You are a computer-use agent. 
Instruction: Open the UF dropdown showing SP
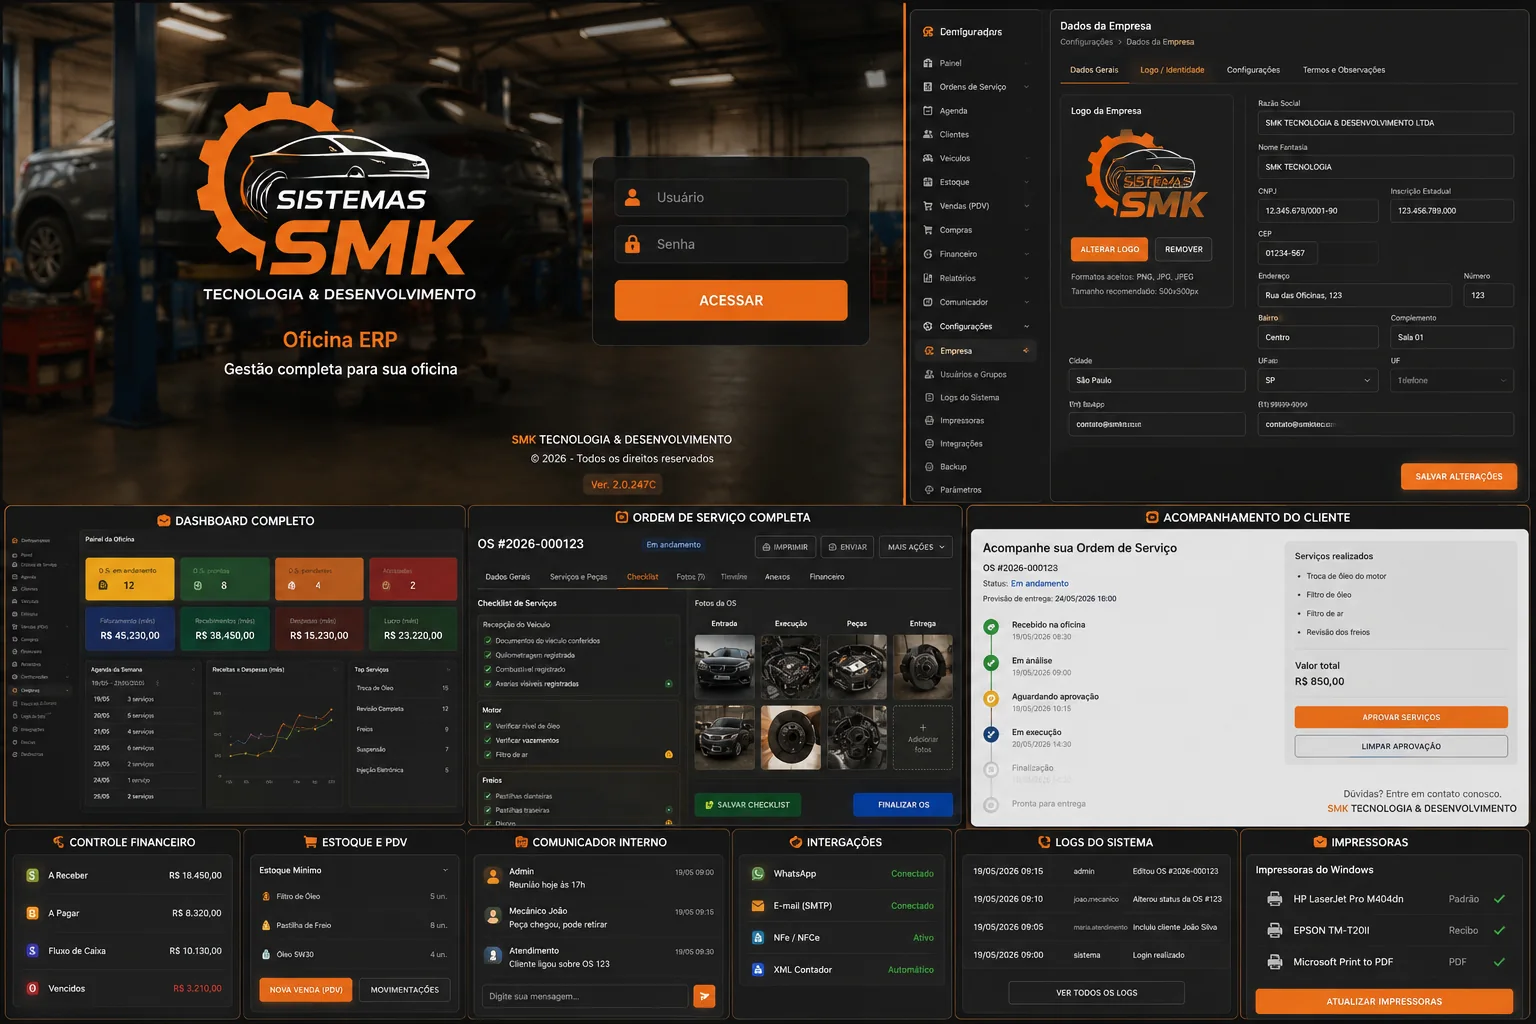(1318, 380)
